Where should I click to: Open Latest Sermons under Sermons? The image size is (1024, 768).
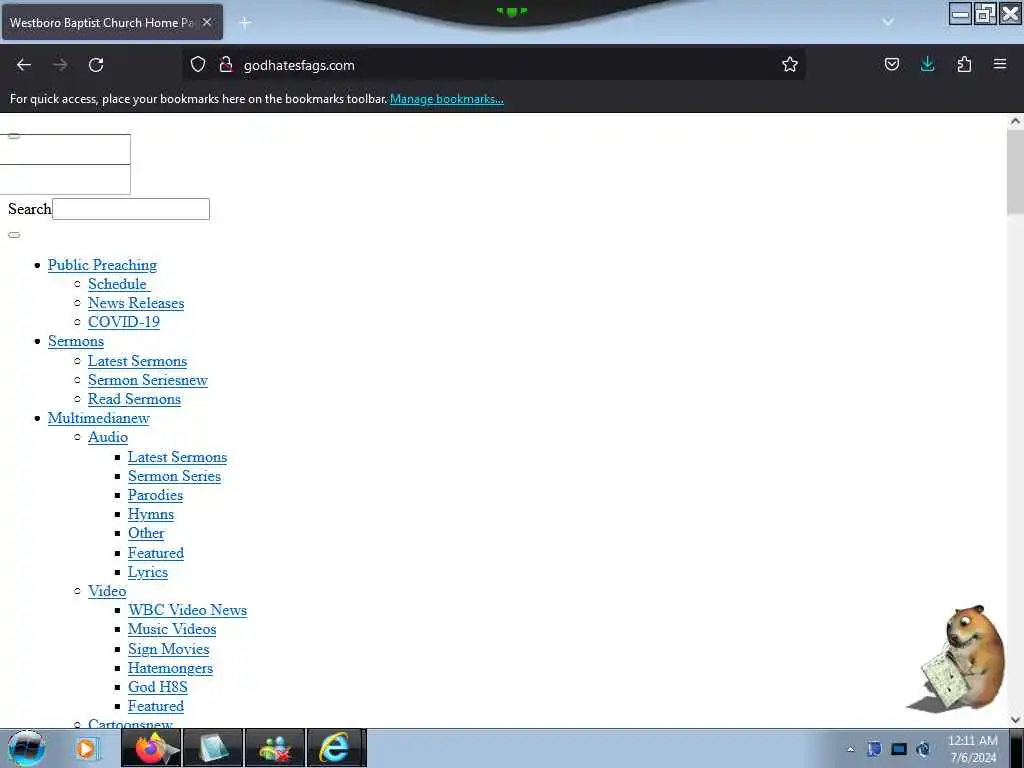[x=138, y=361]
